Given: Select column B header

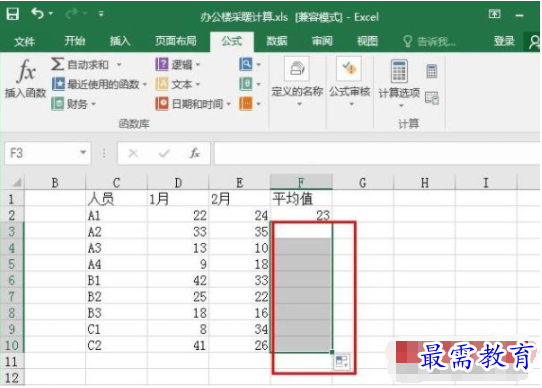Looking at the screenshot, I should point(55,182).
